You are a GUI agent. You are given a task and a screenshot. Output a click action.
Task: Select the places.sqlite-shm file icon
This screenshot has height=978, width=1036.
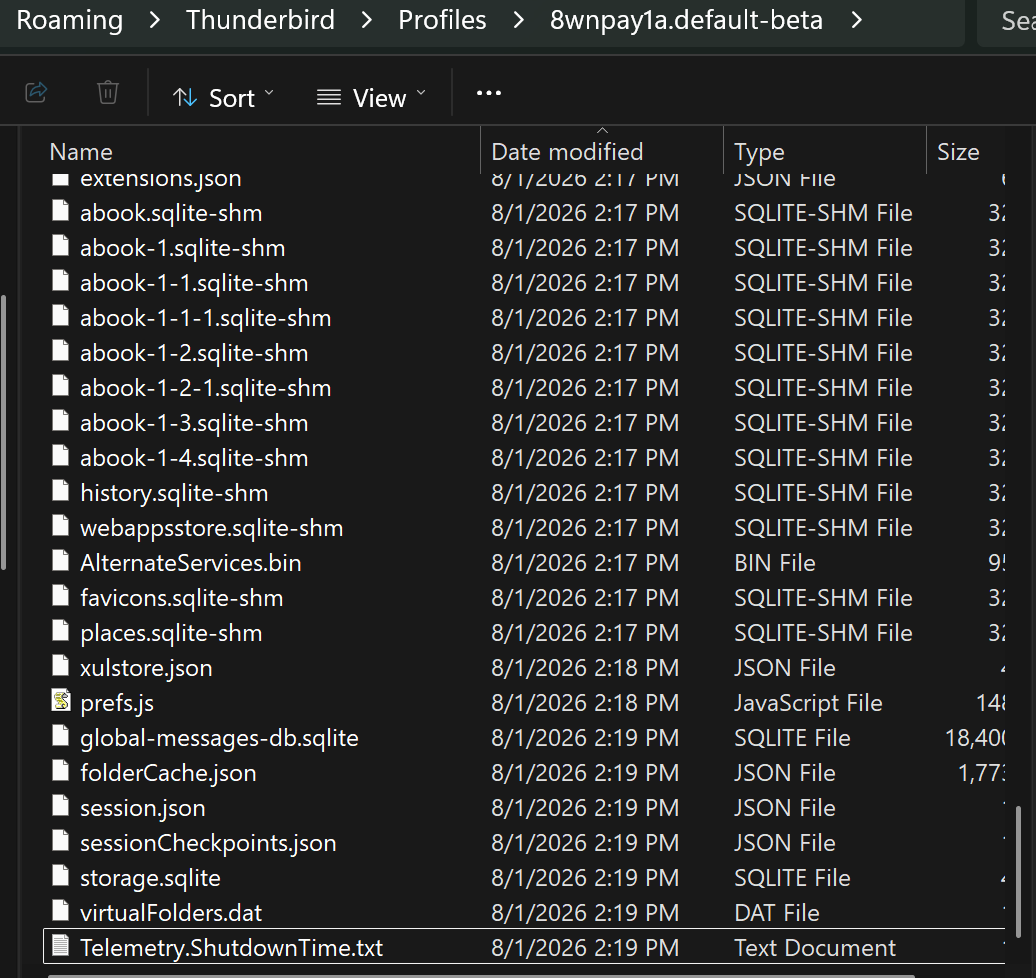61,632
